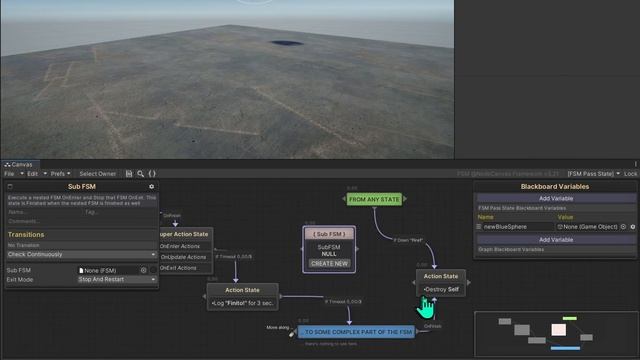
Task: Click the Select Owner button
Action: point(98,174)
